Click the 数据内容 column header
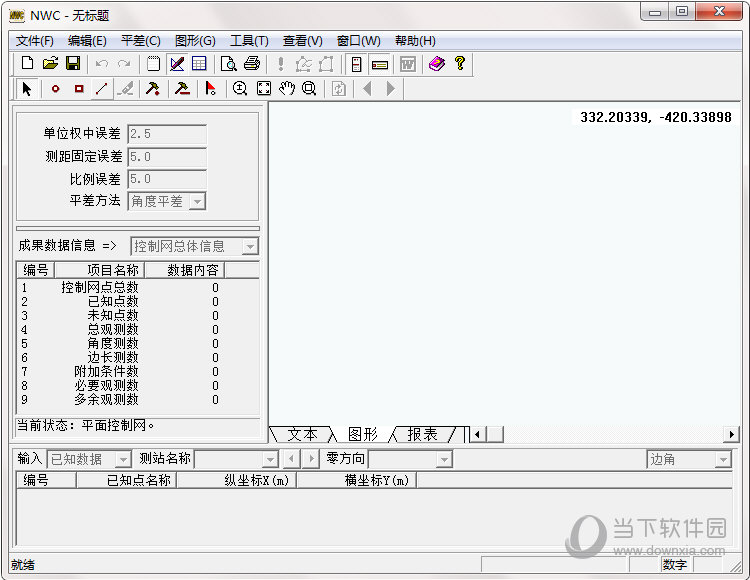This screenshot has width=750, height=580. click(x=185, y=270)
